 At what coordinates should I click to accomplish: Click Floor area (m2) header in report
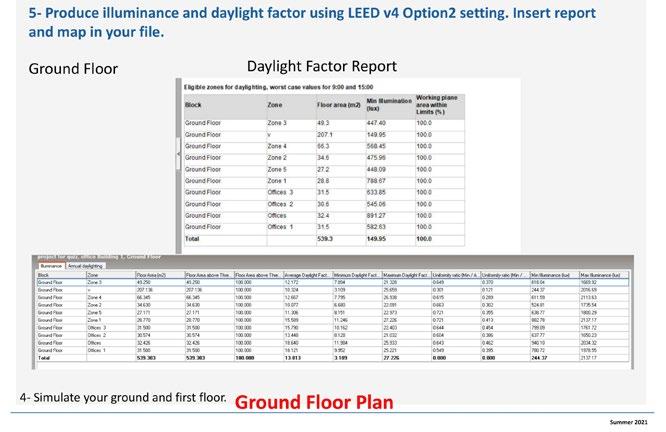[x=341, y=105]
